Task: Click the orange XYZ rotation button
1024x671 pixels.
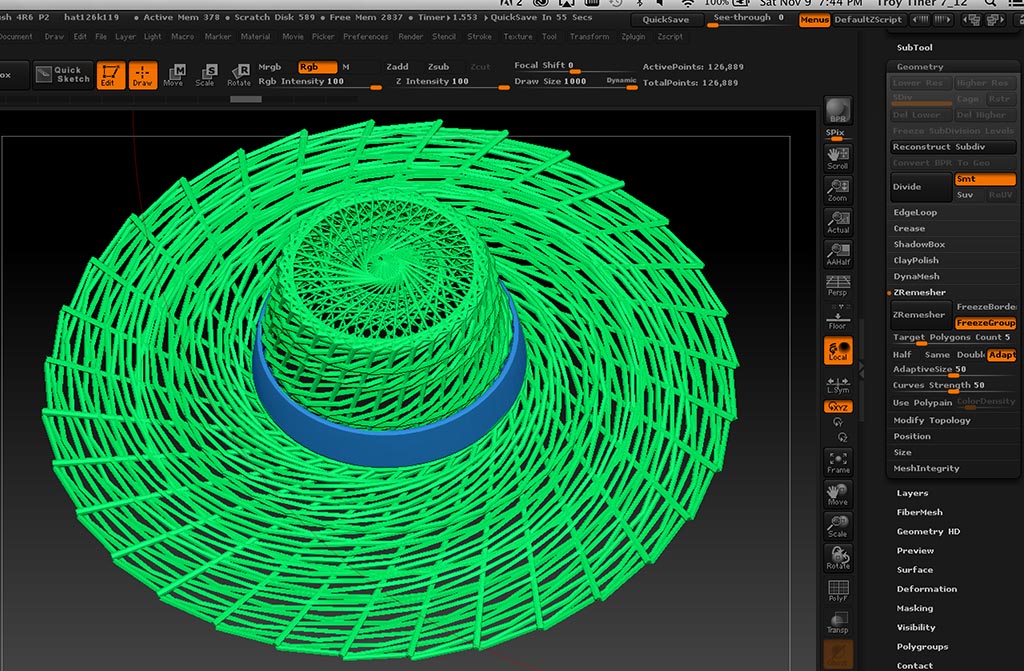Action: (x=838, y=406)
